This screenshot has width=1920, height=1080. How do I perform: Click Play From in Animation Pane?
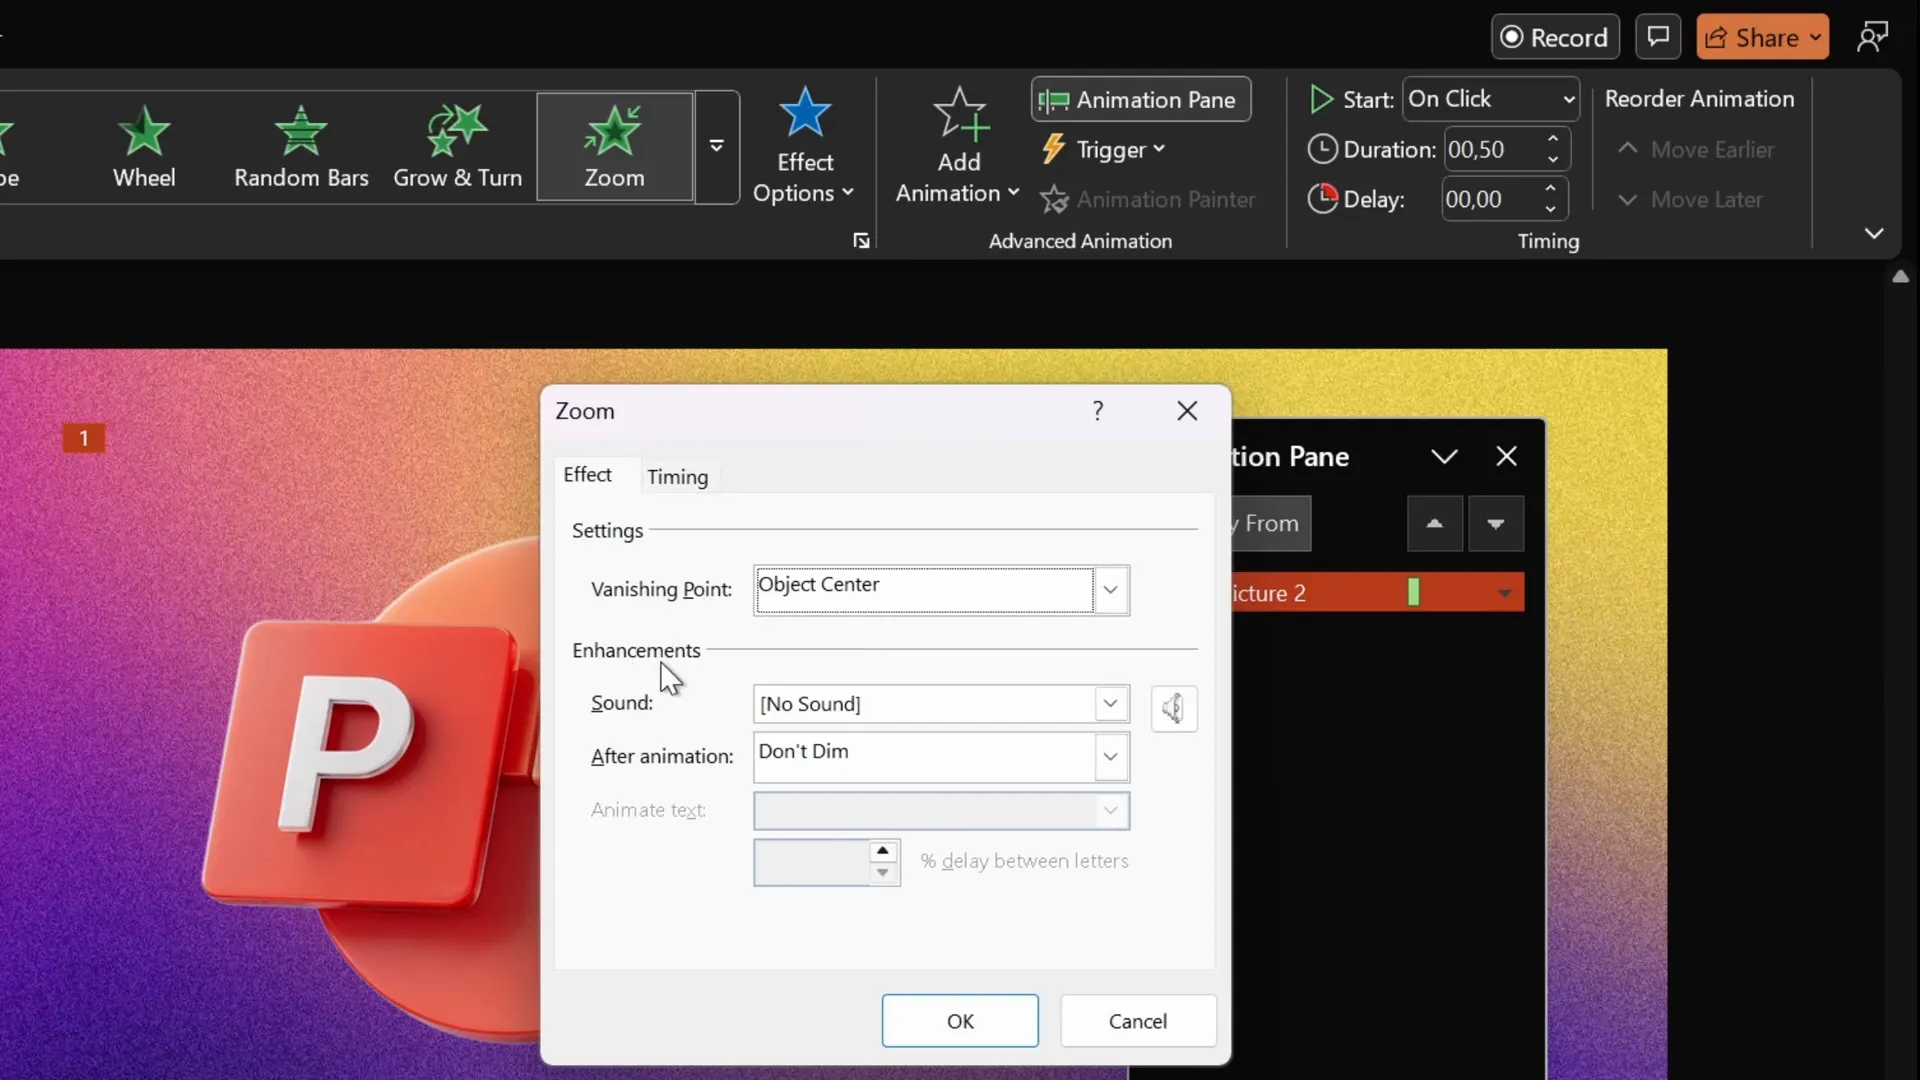pos(1271,524)
